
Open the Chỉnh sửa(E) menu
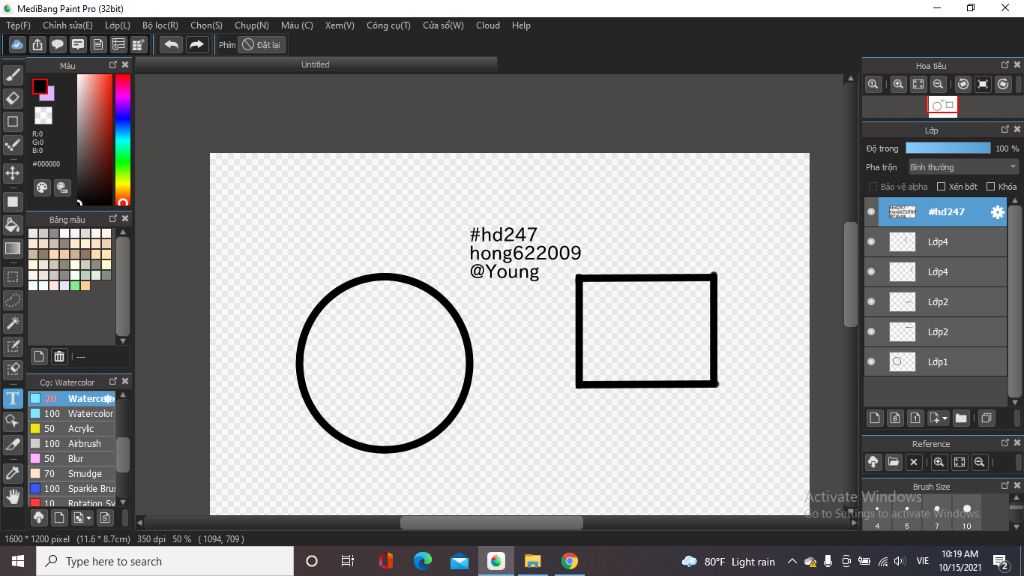point(67,25)
